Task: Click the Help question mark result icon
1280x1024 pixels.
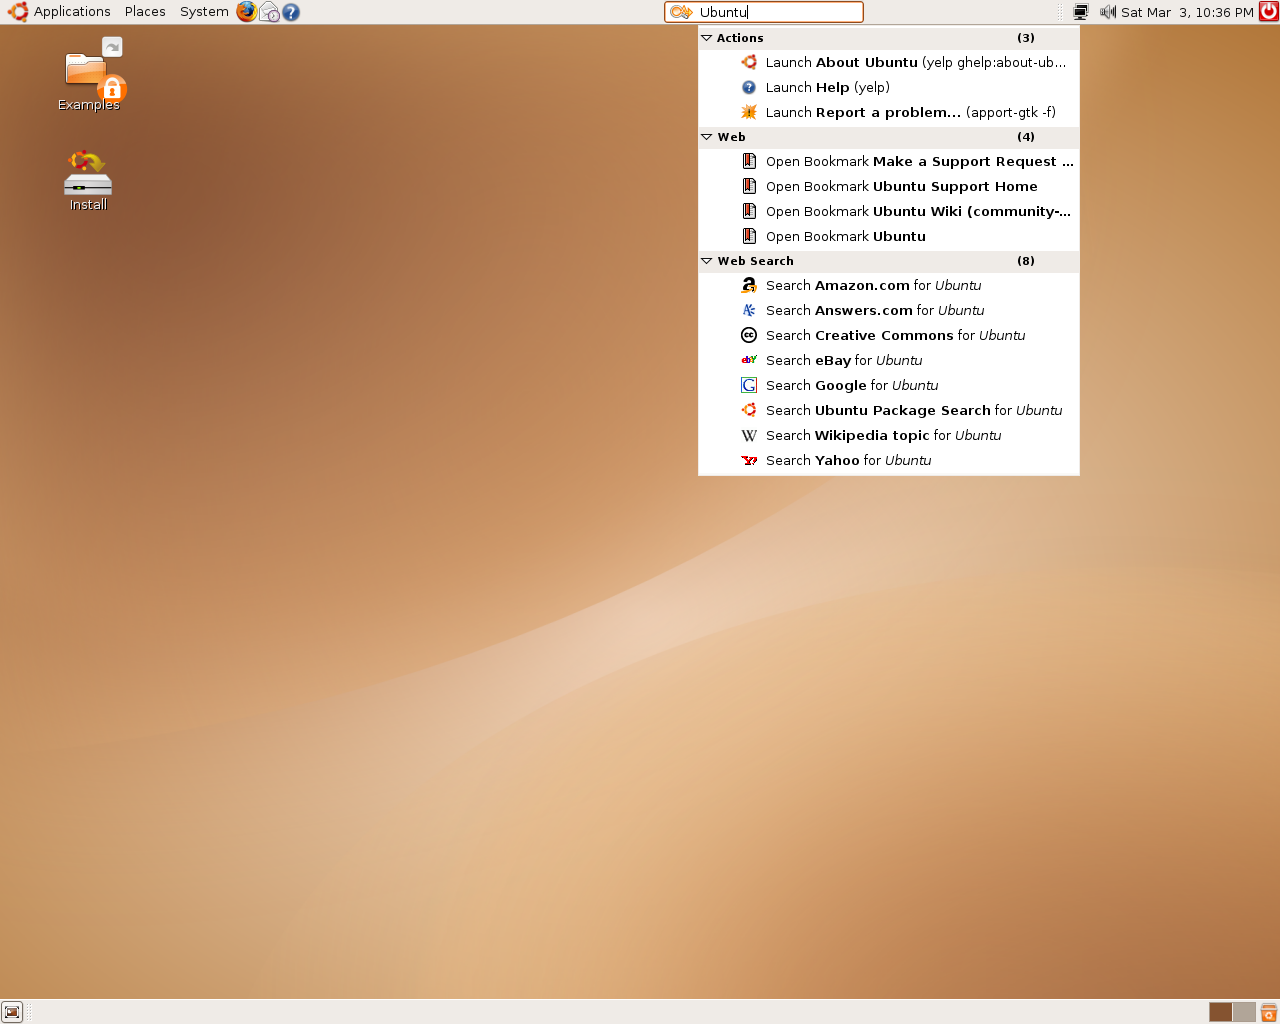Action: point(749,87)
